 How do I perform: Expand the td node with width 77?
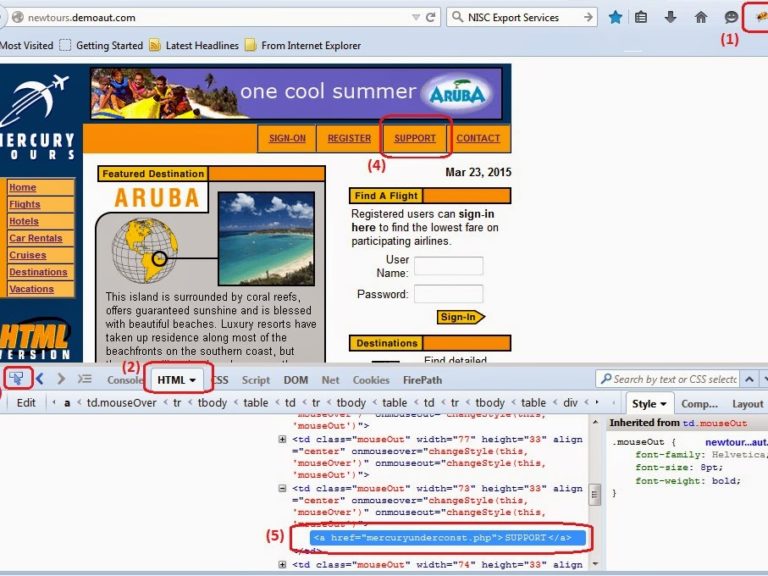click(x=283, y=438)
